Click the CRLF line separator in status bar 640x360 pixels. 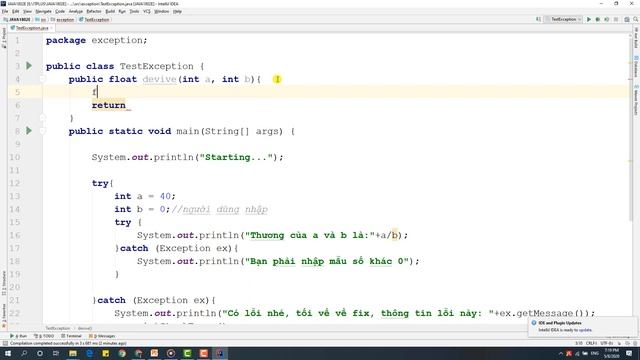coord(591,343)
